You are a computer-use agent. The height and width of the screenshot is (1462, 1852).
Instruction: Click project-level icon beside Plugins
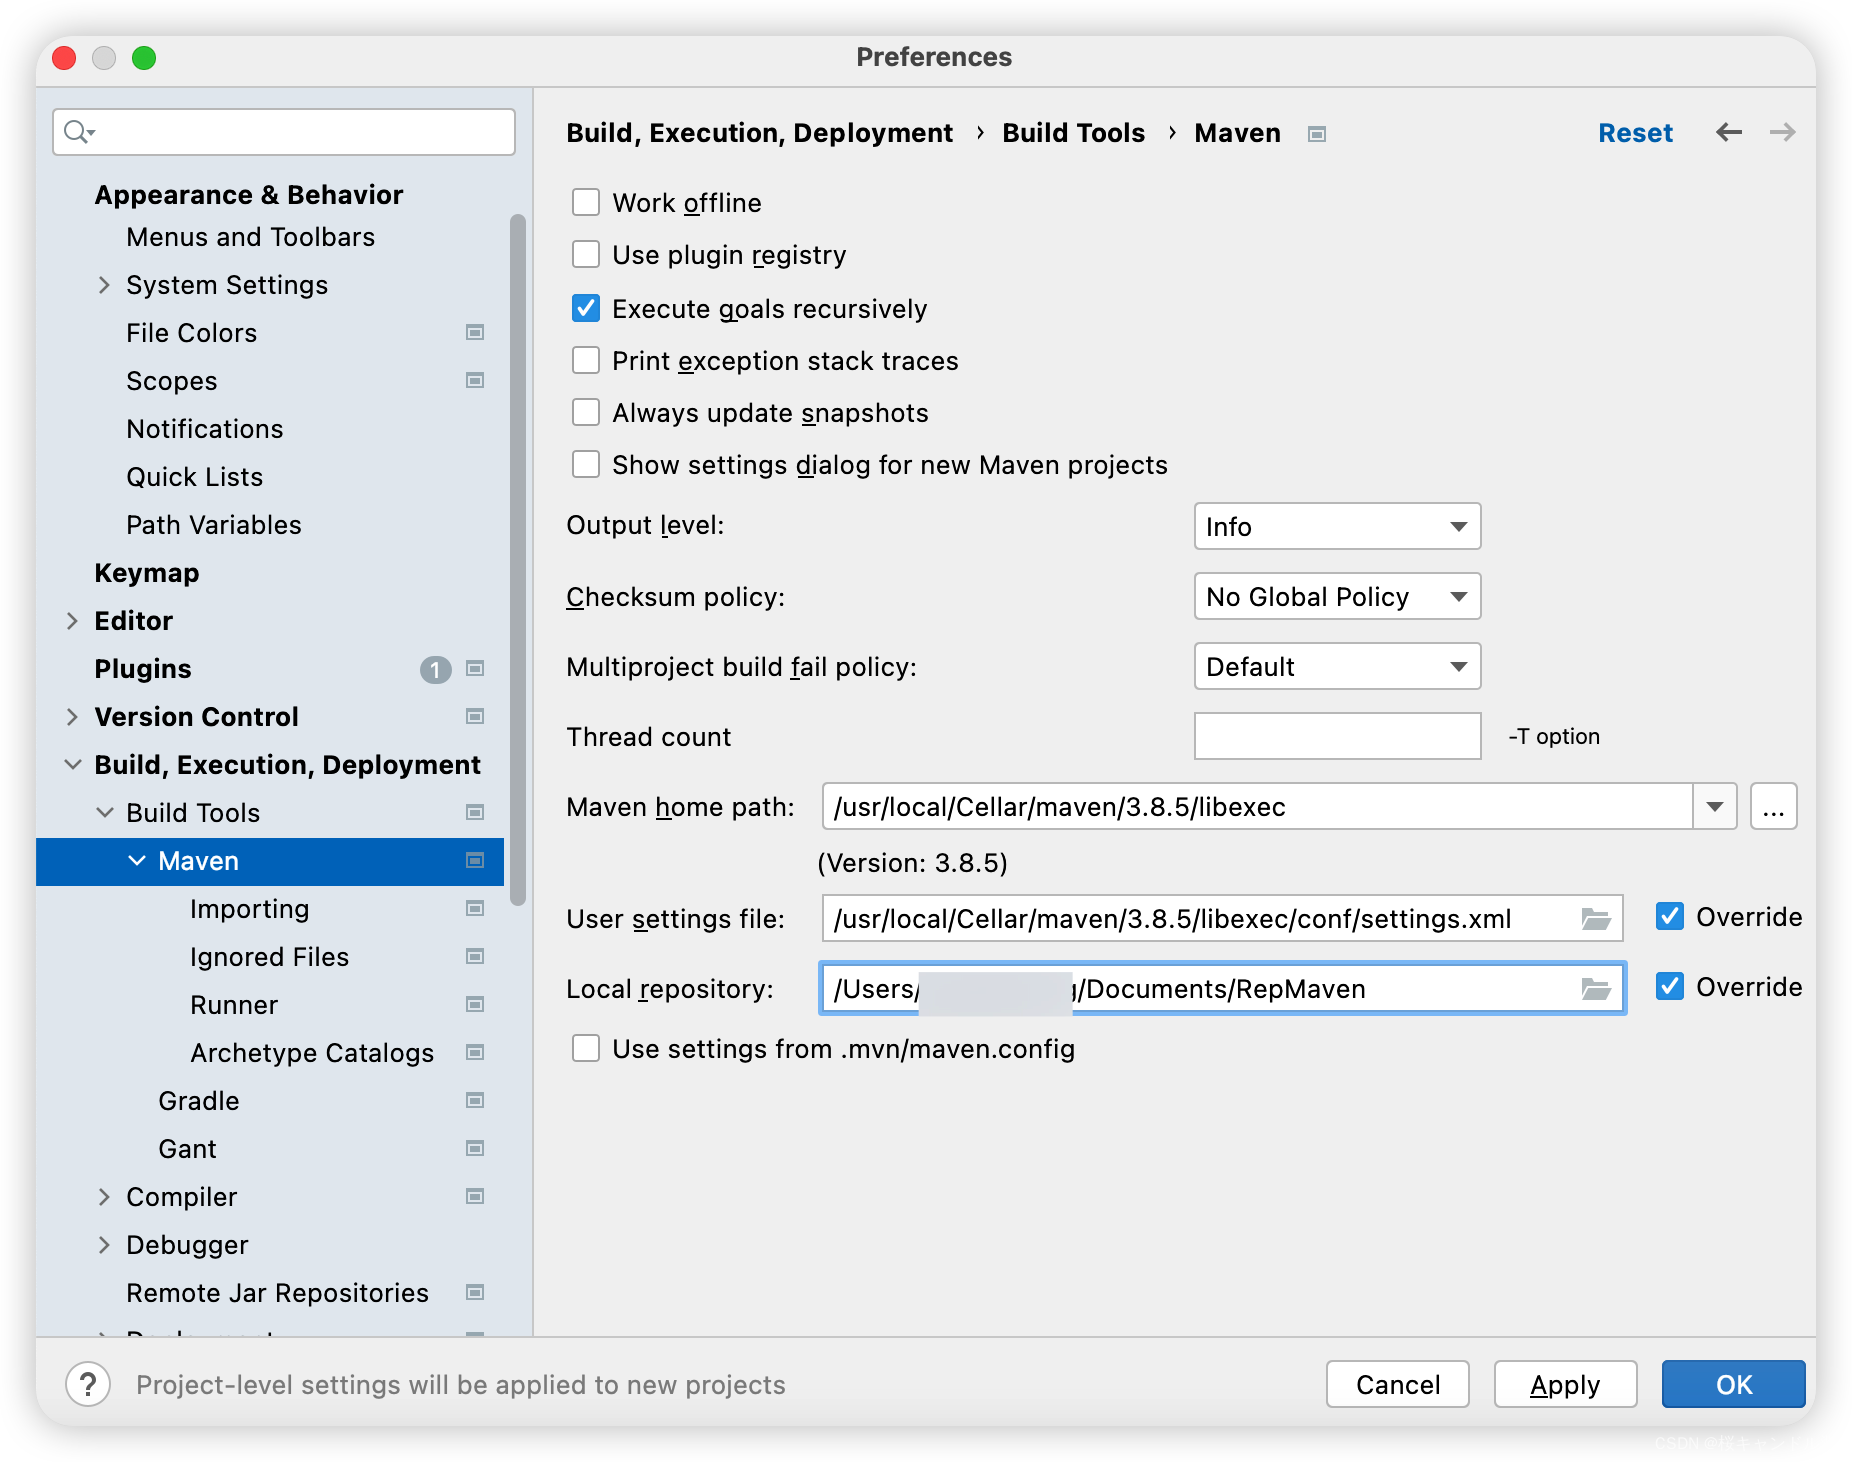(475, 668)
